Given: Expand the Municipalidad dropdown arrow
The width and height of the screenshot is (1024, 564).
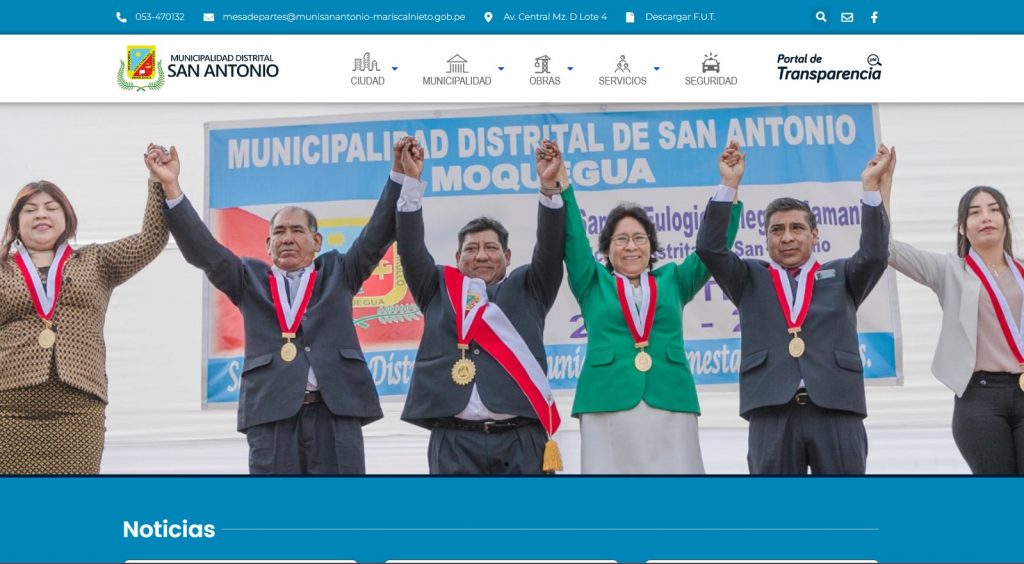Looking at the screenshot, I should [x=501, y=69].
